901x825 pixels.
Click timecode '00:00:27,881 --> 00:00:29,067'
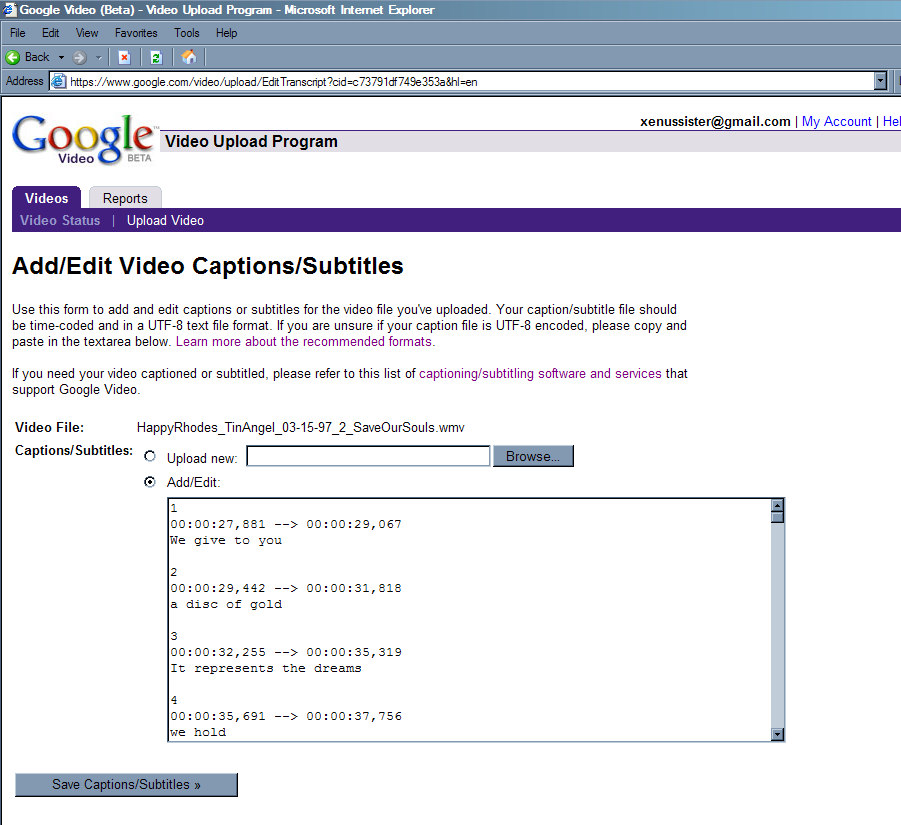(286, 525)
